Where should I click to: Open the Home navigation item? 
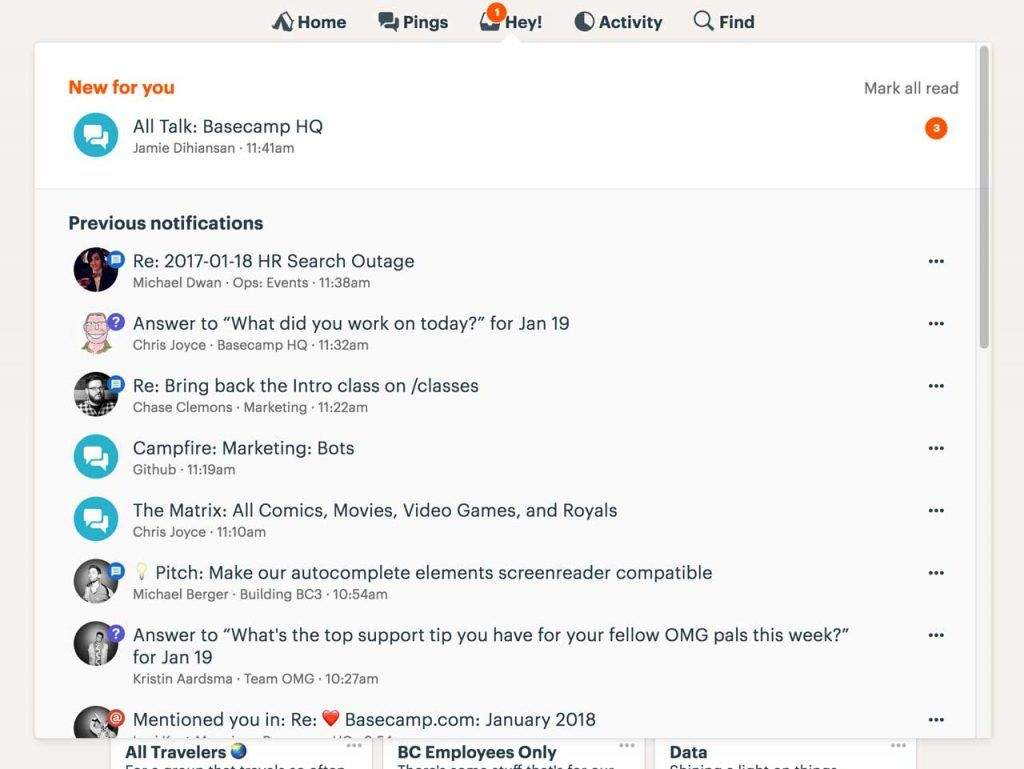point(309,22)
